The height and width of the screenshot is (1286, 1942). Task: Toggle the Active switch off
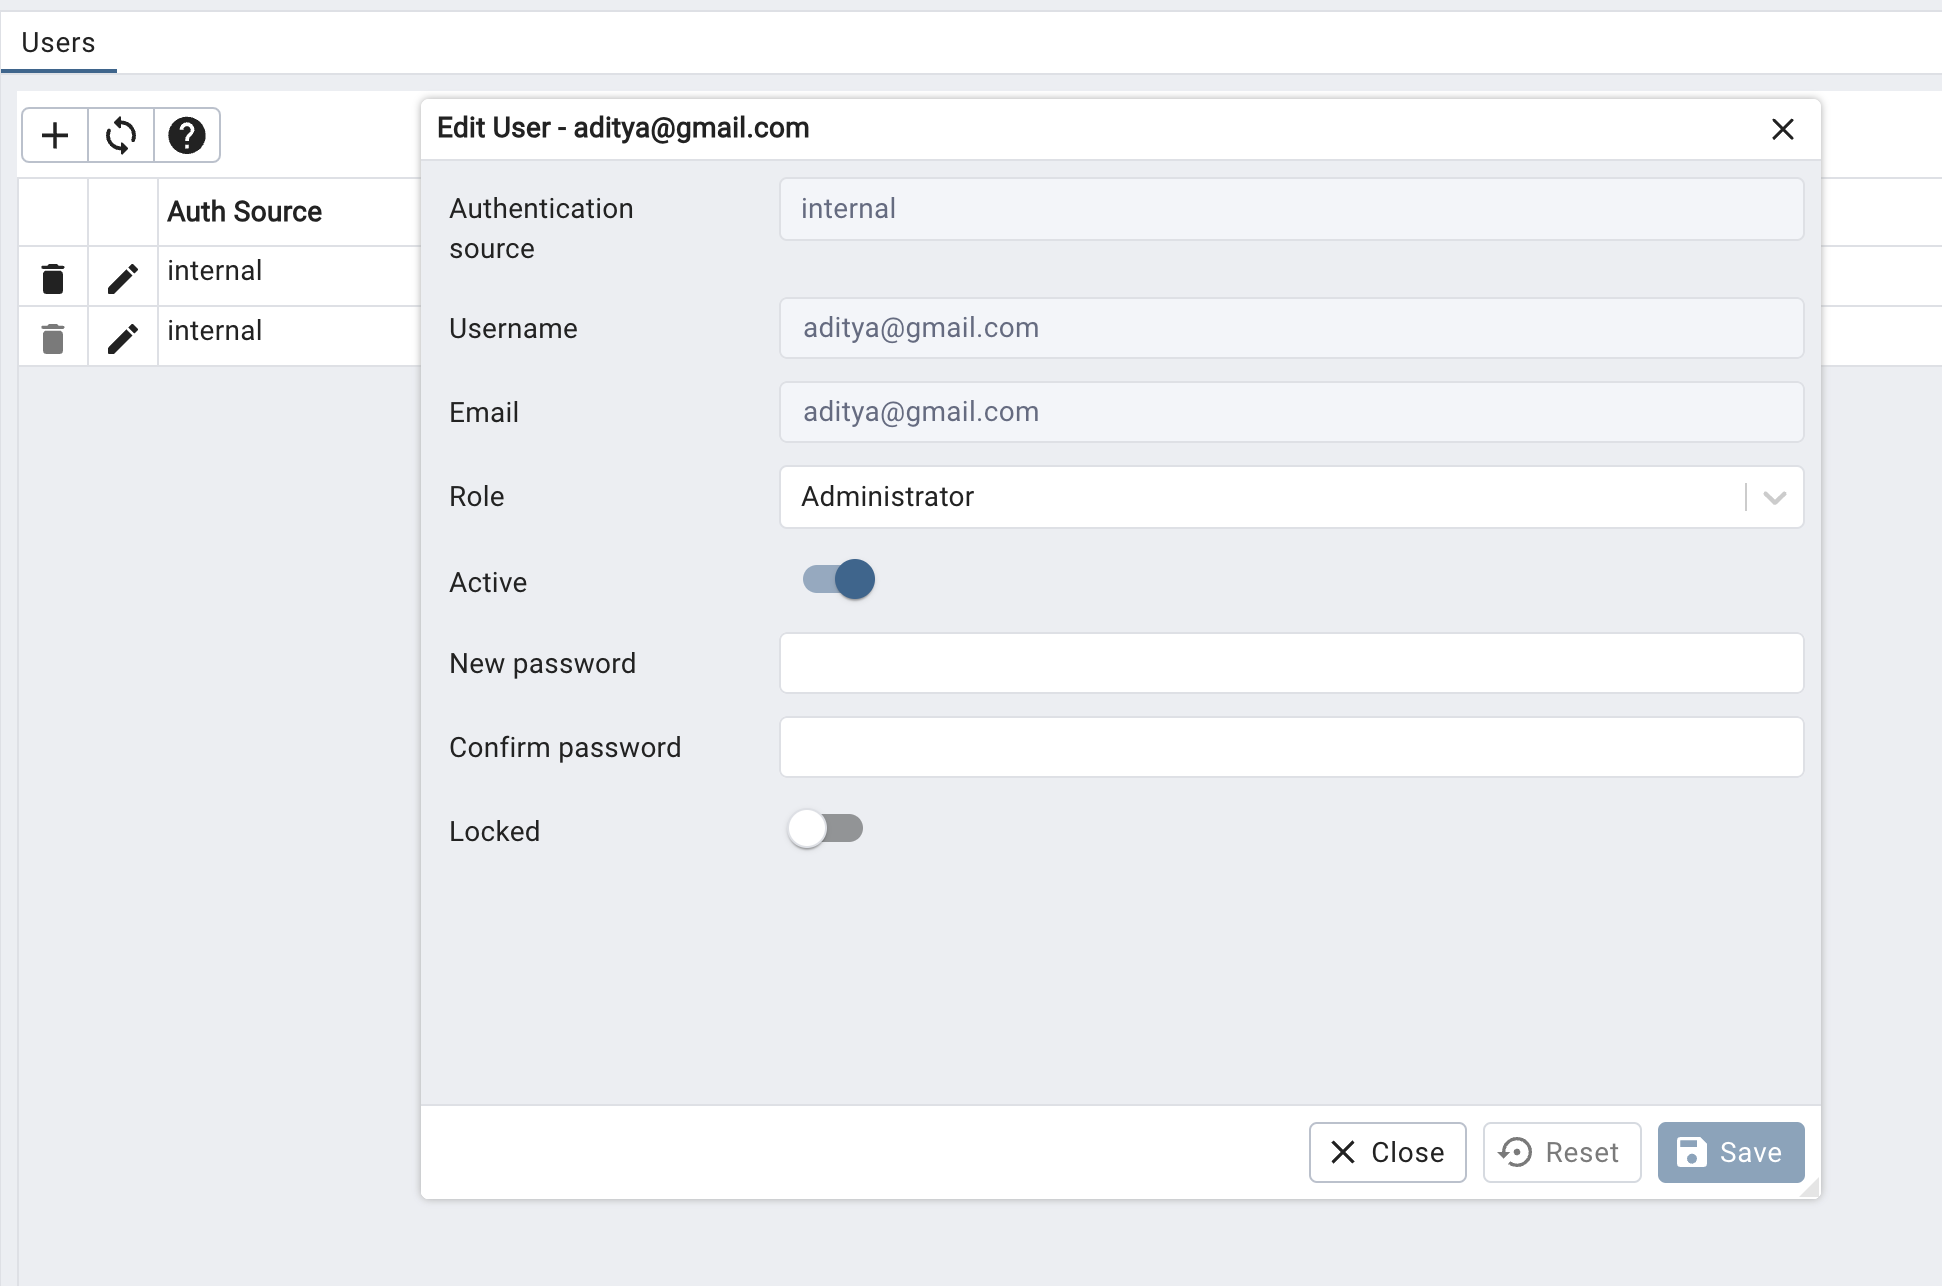coord(839,579)
